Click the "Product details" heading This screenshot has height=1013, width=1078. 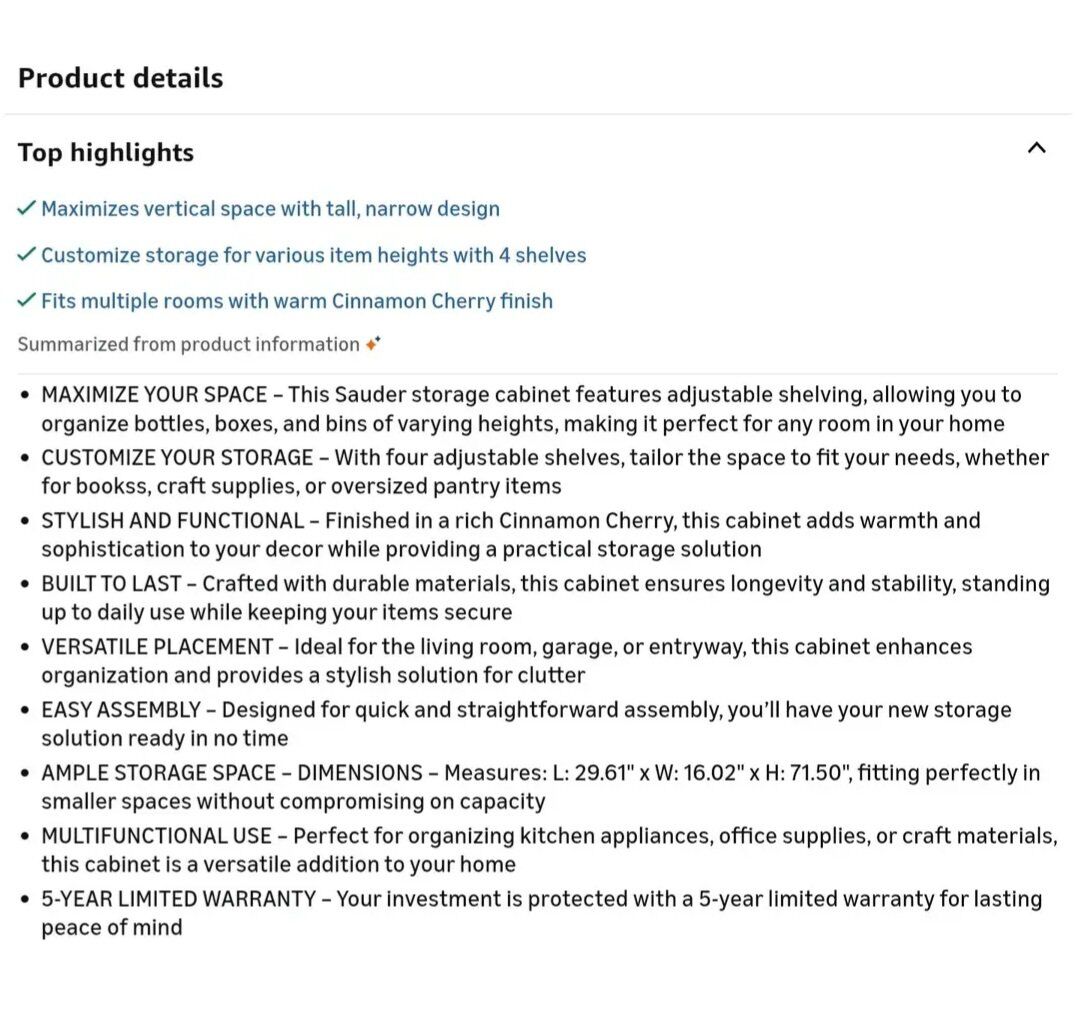pyautogui.click(x=120, y=78)
